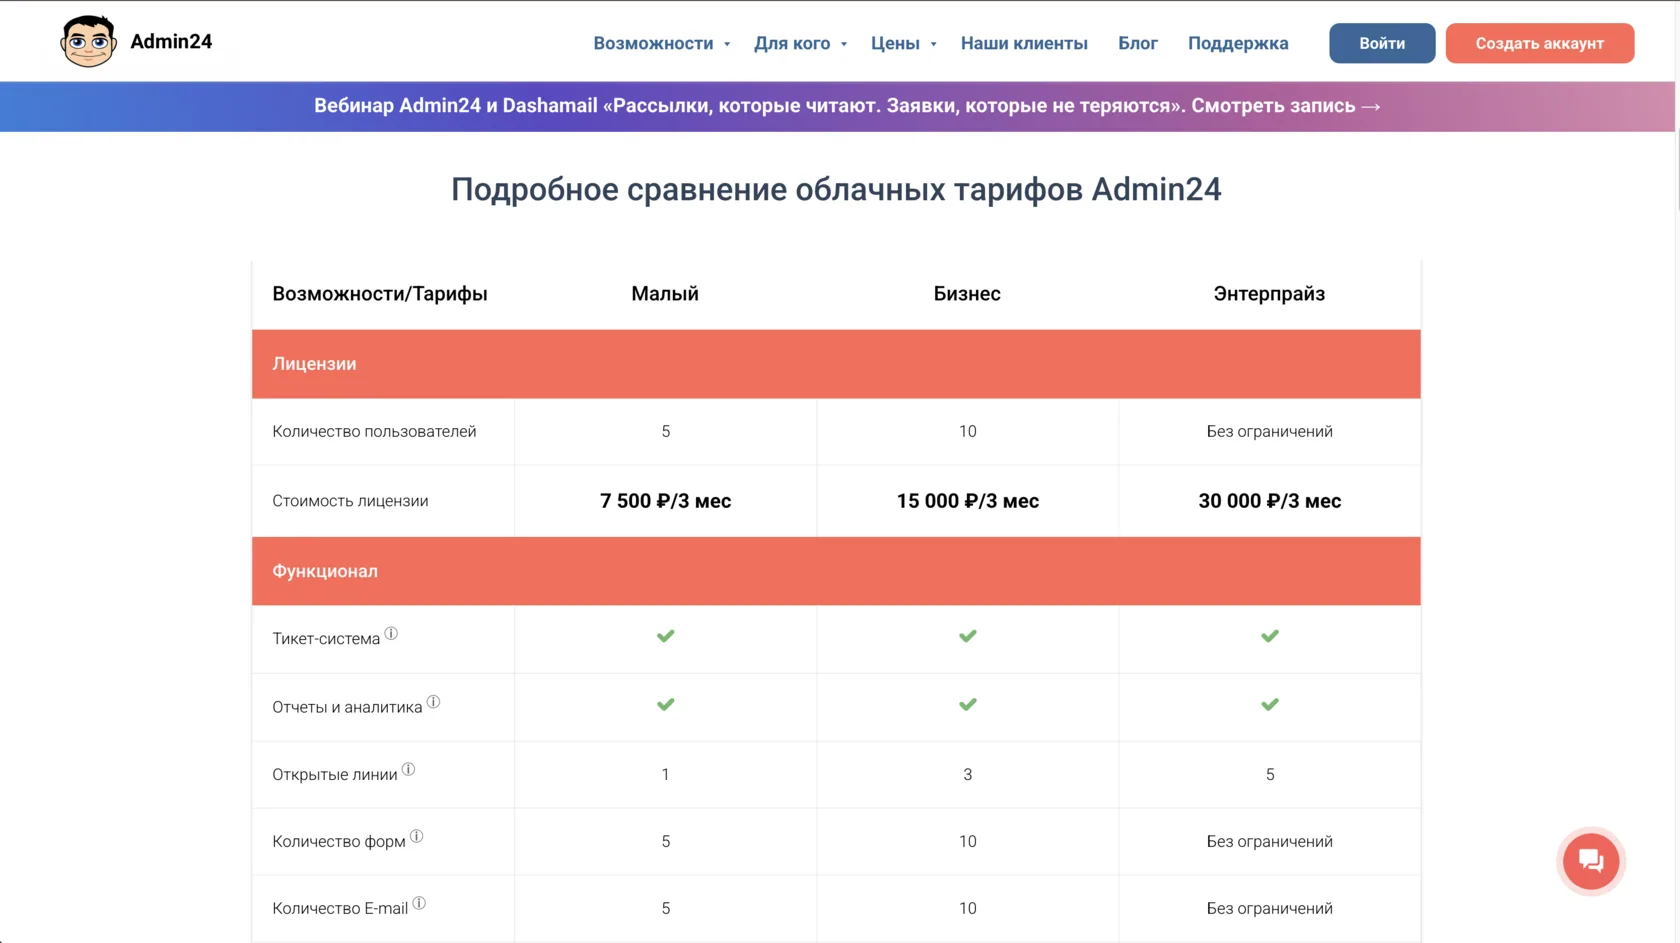1680x943 pixels.
Task: Click the 30 000 ₽/3 мес price
Action: pyautogui.click(x=1269, y=501)
